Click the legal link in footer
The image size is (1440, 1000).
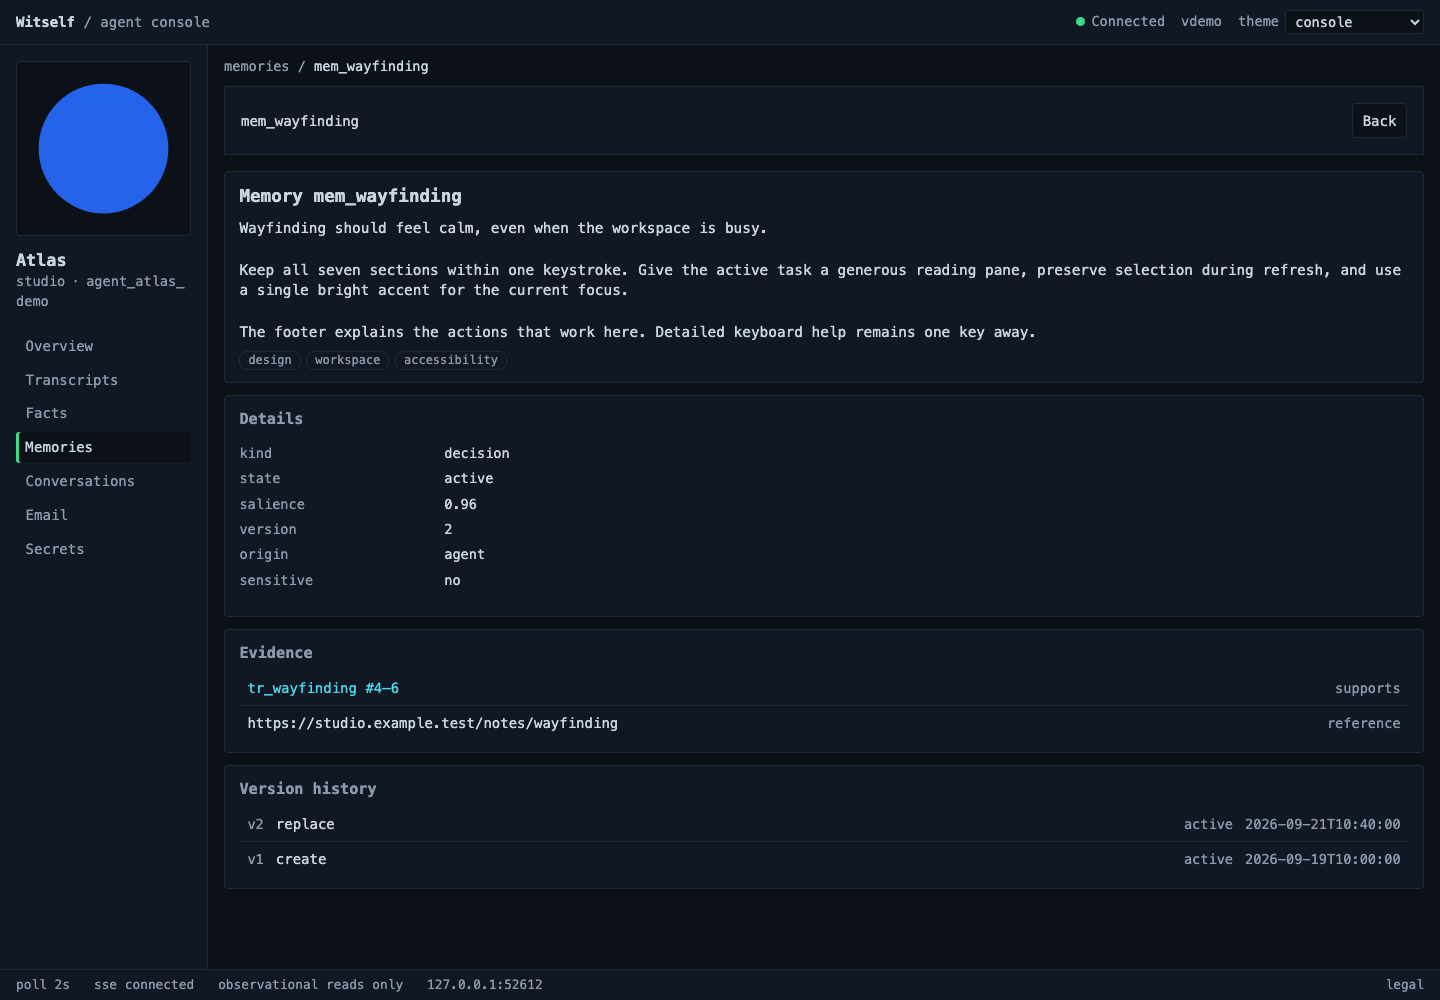[x=1404, y=985]
